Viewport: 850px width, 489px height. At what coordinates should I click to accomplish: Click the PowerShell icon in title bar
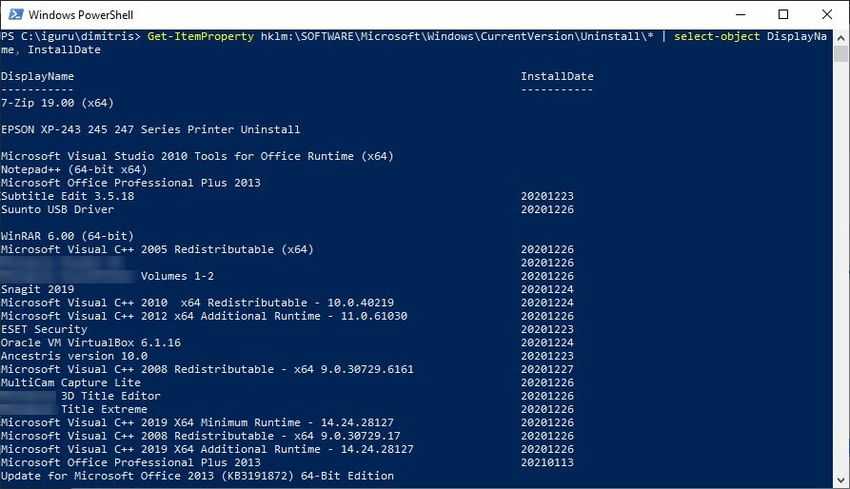point(16,14)
